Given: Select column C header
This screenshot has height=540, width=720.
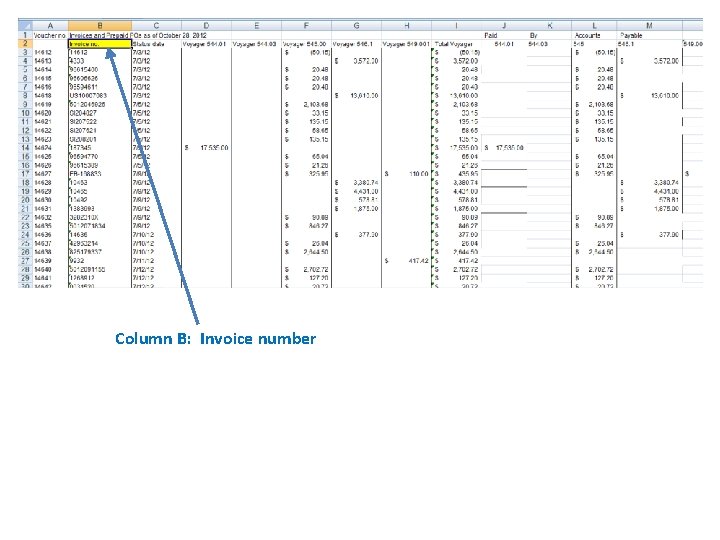Looking at the screenshot, I should pyautogui.click(x=157, y=26).
